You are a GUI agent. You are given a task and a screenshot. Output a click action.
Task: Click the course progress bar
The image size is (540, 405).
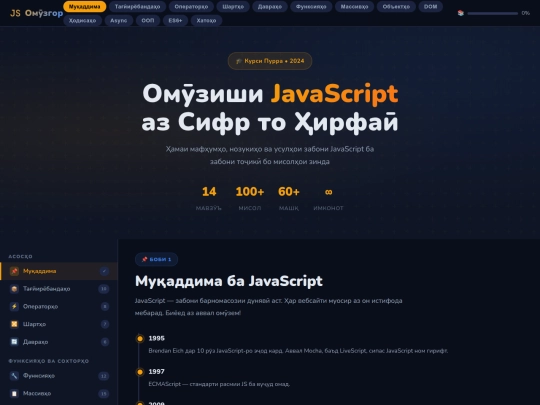tap(492, 13)
